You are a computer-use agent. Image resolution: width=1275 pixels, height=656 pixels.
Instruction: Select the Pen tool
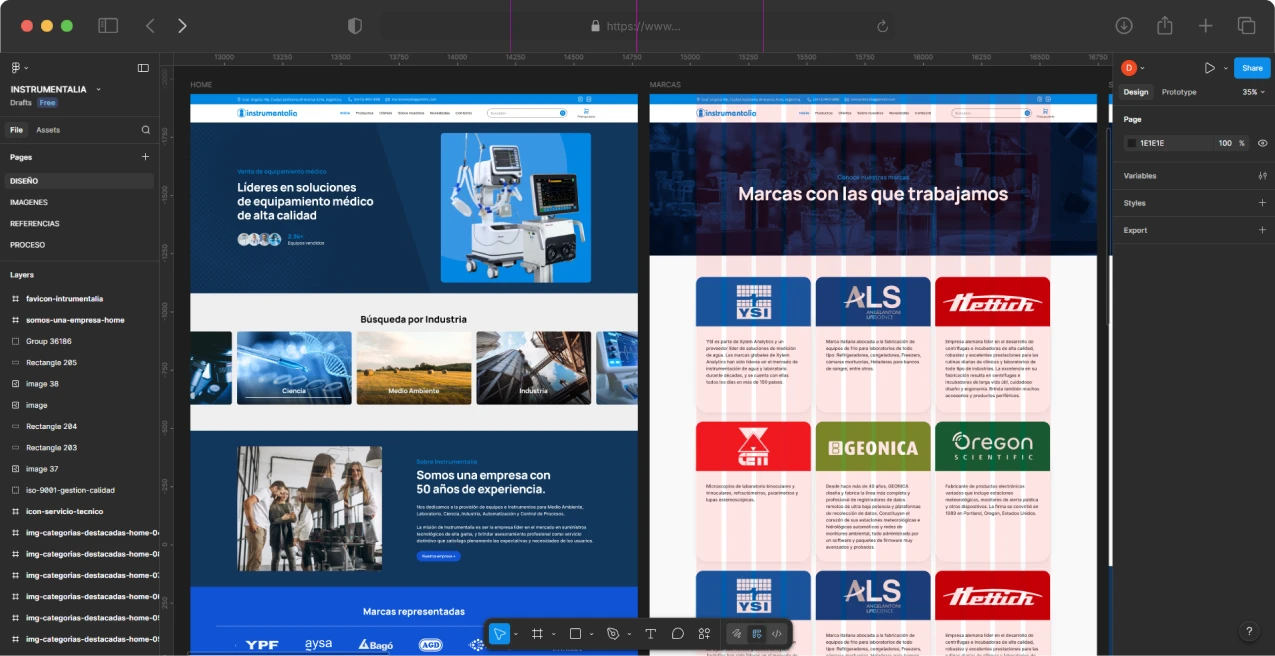click(613, 634)
